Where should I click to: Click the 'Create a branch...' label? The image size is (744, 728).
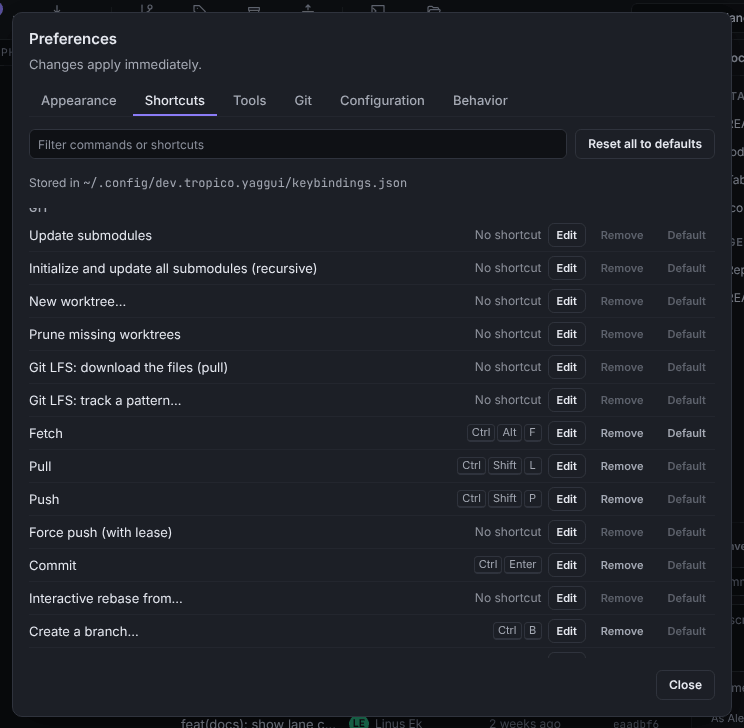84,631
